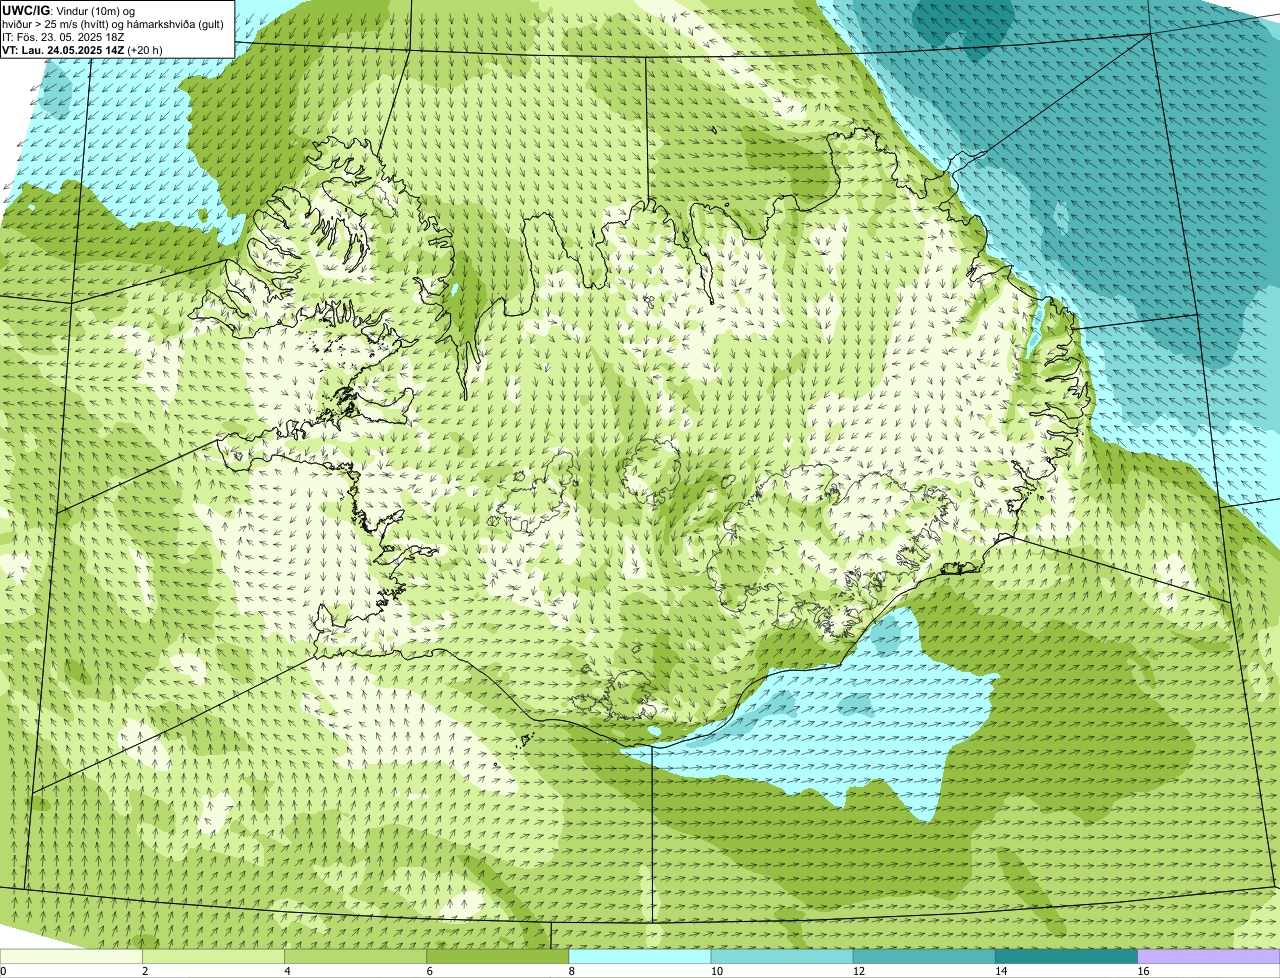Click the legend label '4'
This screenshot has height=978, width=1280.
point(287,971)
